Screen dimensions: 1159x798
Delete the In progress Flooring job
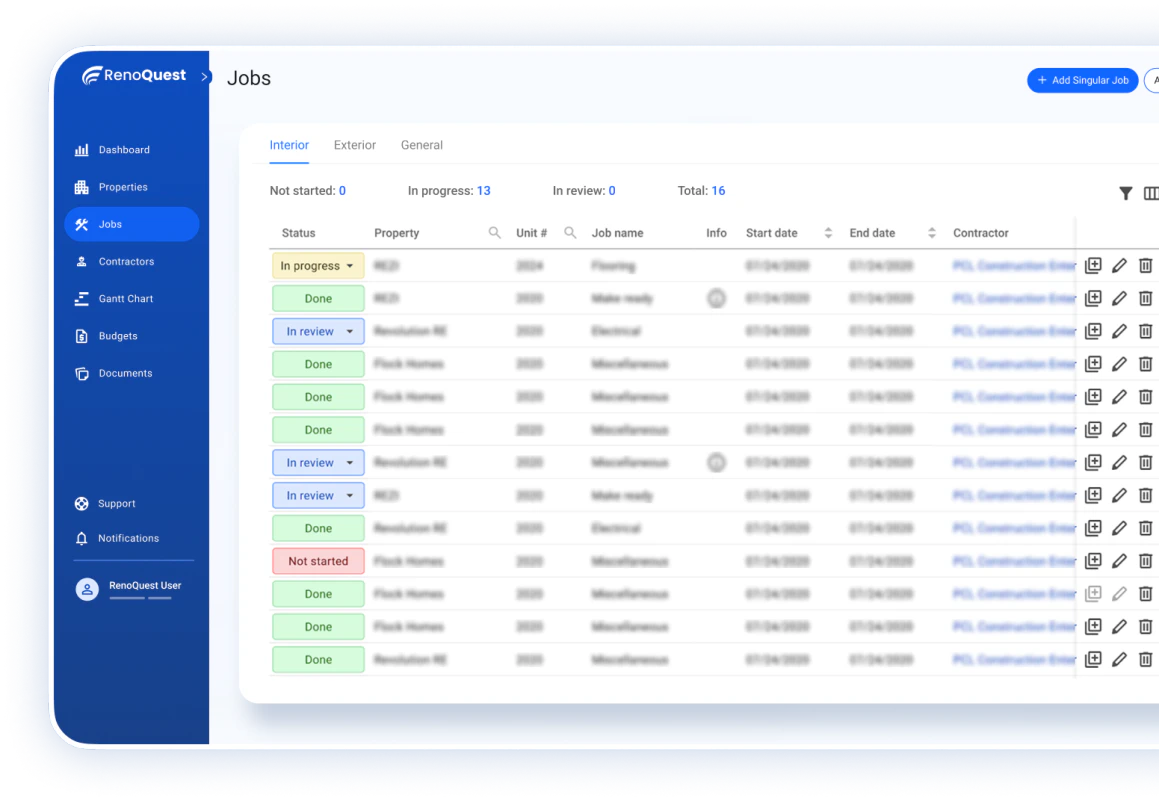(1145, 266)
